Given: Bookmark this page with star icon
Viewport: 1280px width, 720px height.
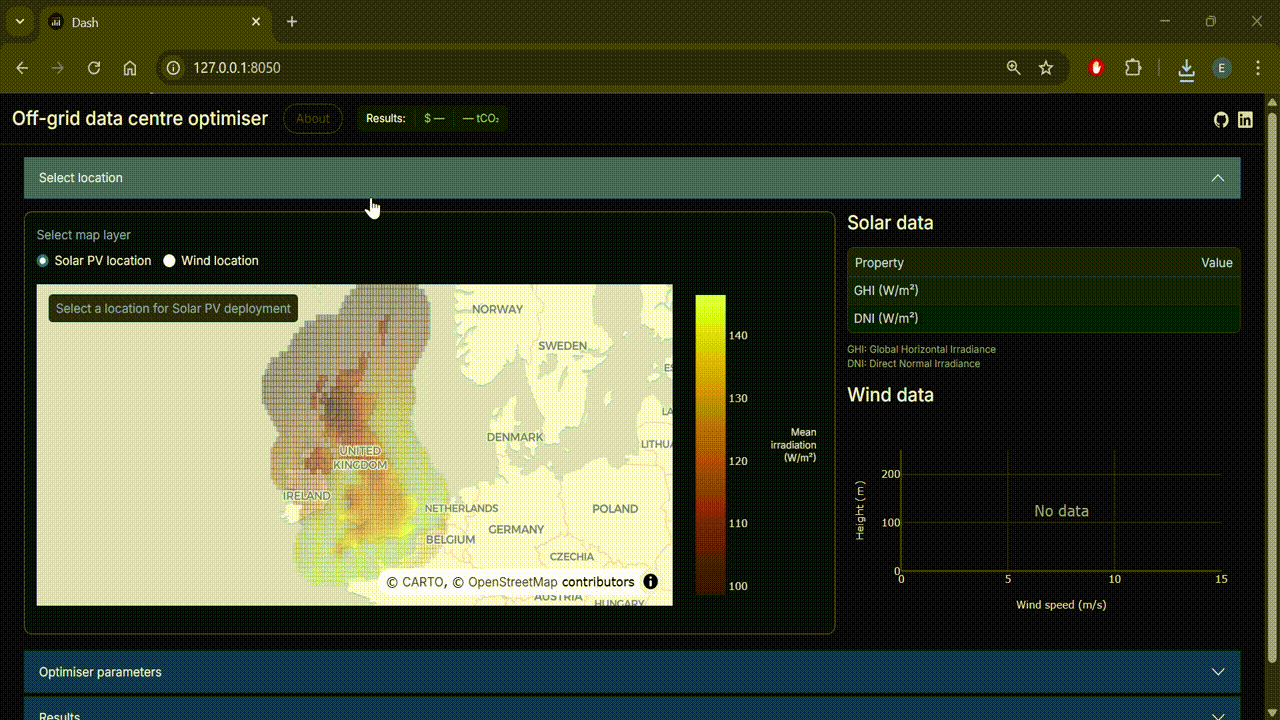Looking at the screenshot, I should click(1046, 68).
